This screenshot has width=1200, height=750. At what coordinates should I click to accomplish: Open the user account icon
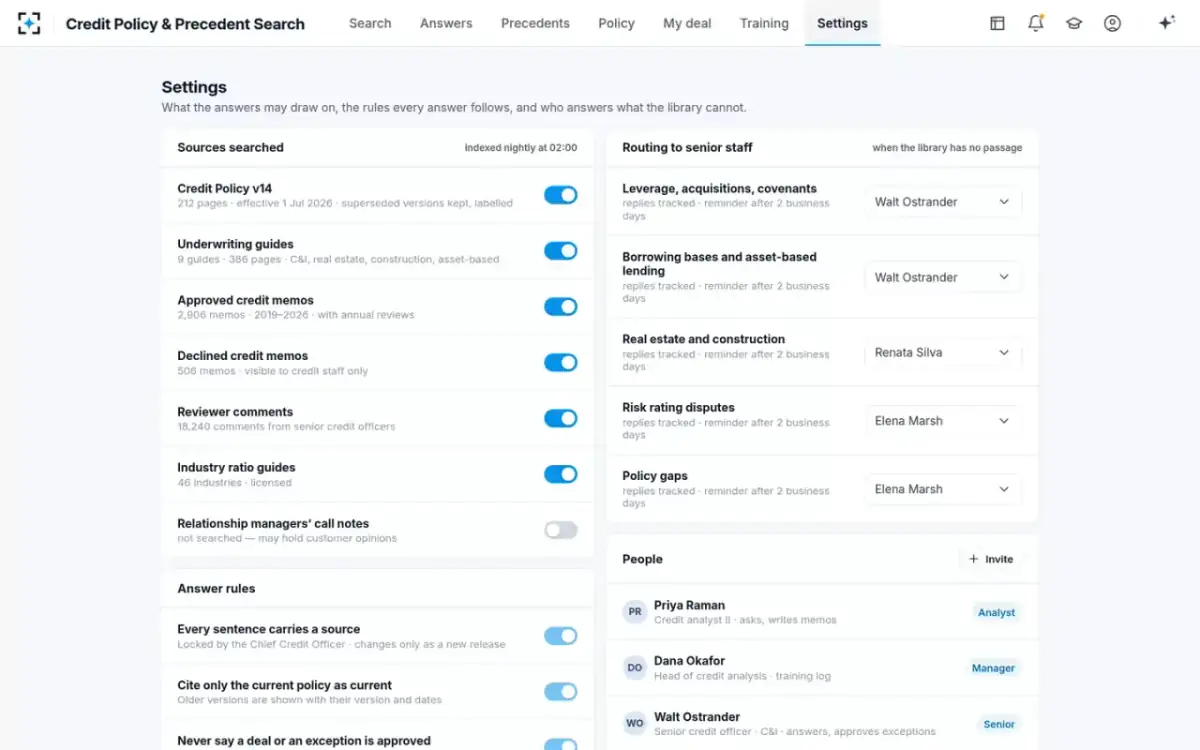point(1112,23)
